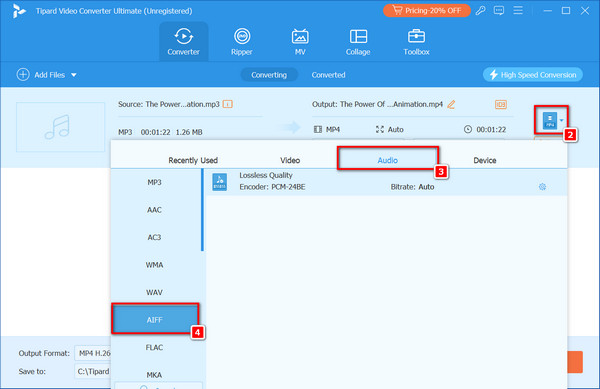Click the format list scrollbar
Viewport: 600px width, 389px height.
(202, 210)
